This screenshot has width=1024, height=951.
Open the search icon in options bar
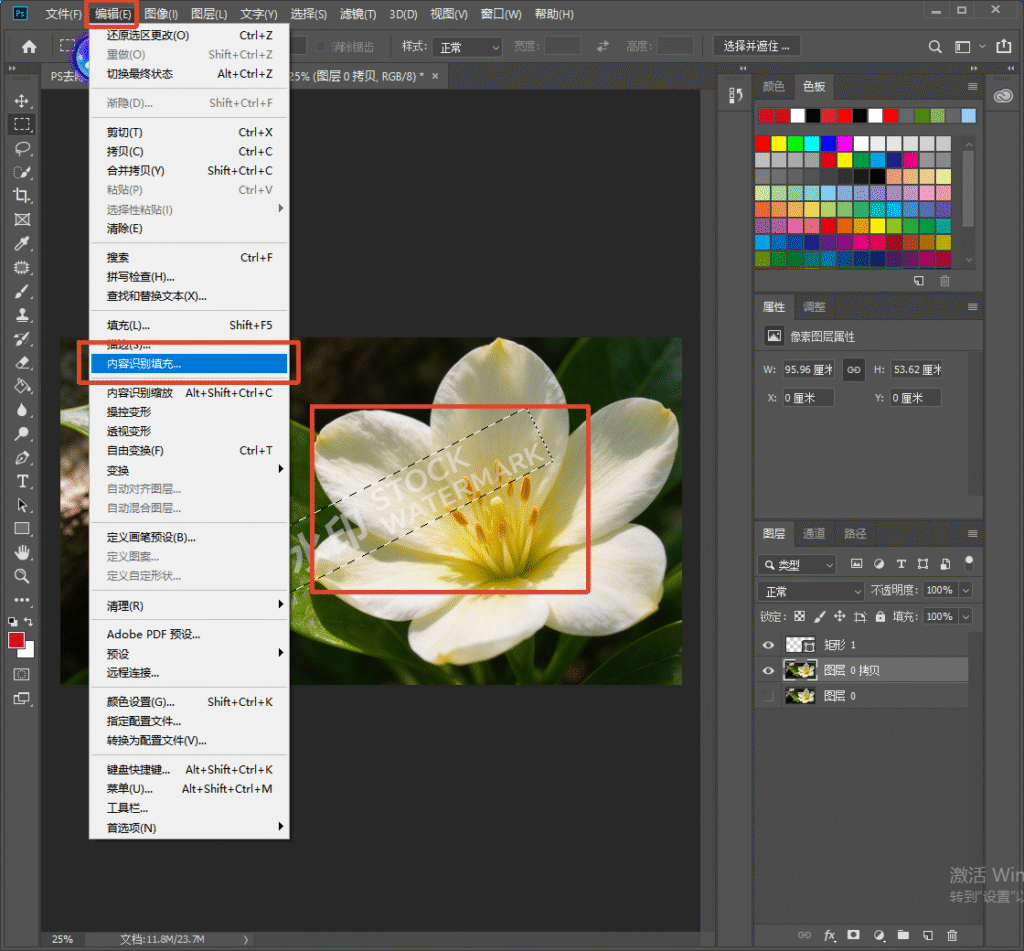point(935,46)
